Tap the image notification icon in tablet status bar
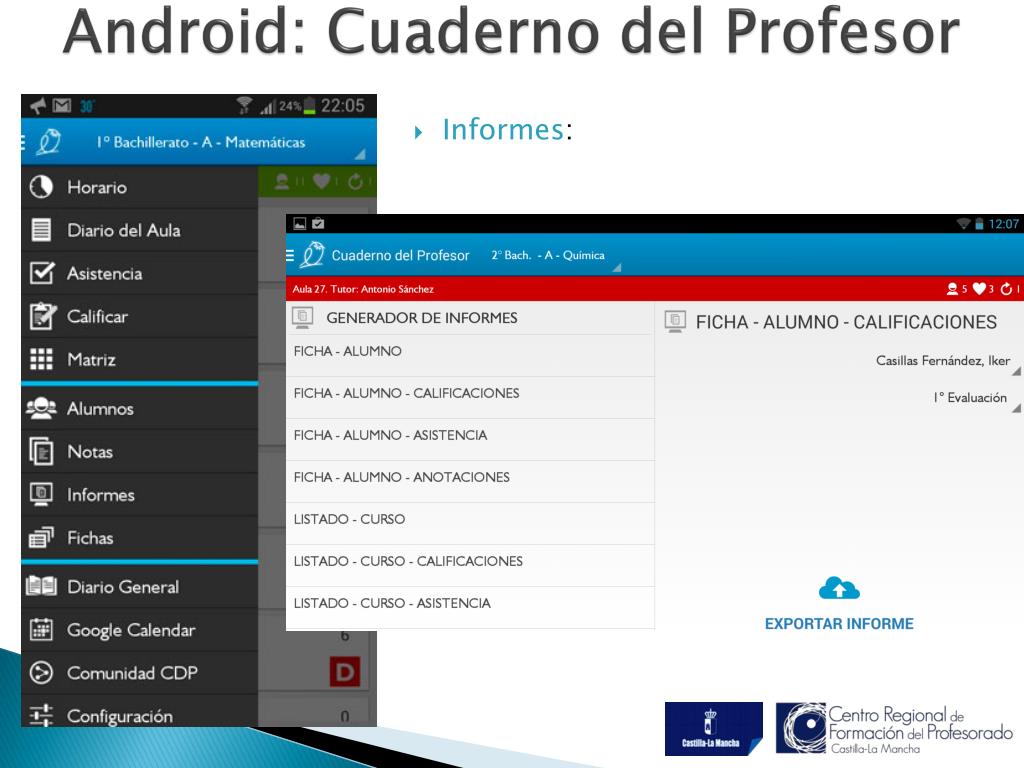 tap(300, 224)
